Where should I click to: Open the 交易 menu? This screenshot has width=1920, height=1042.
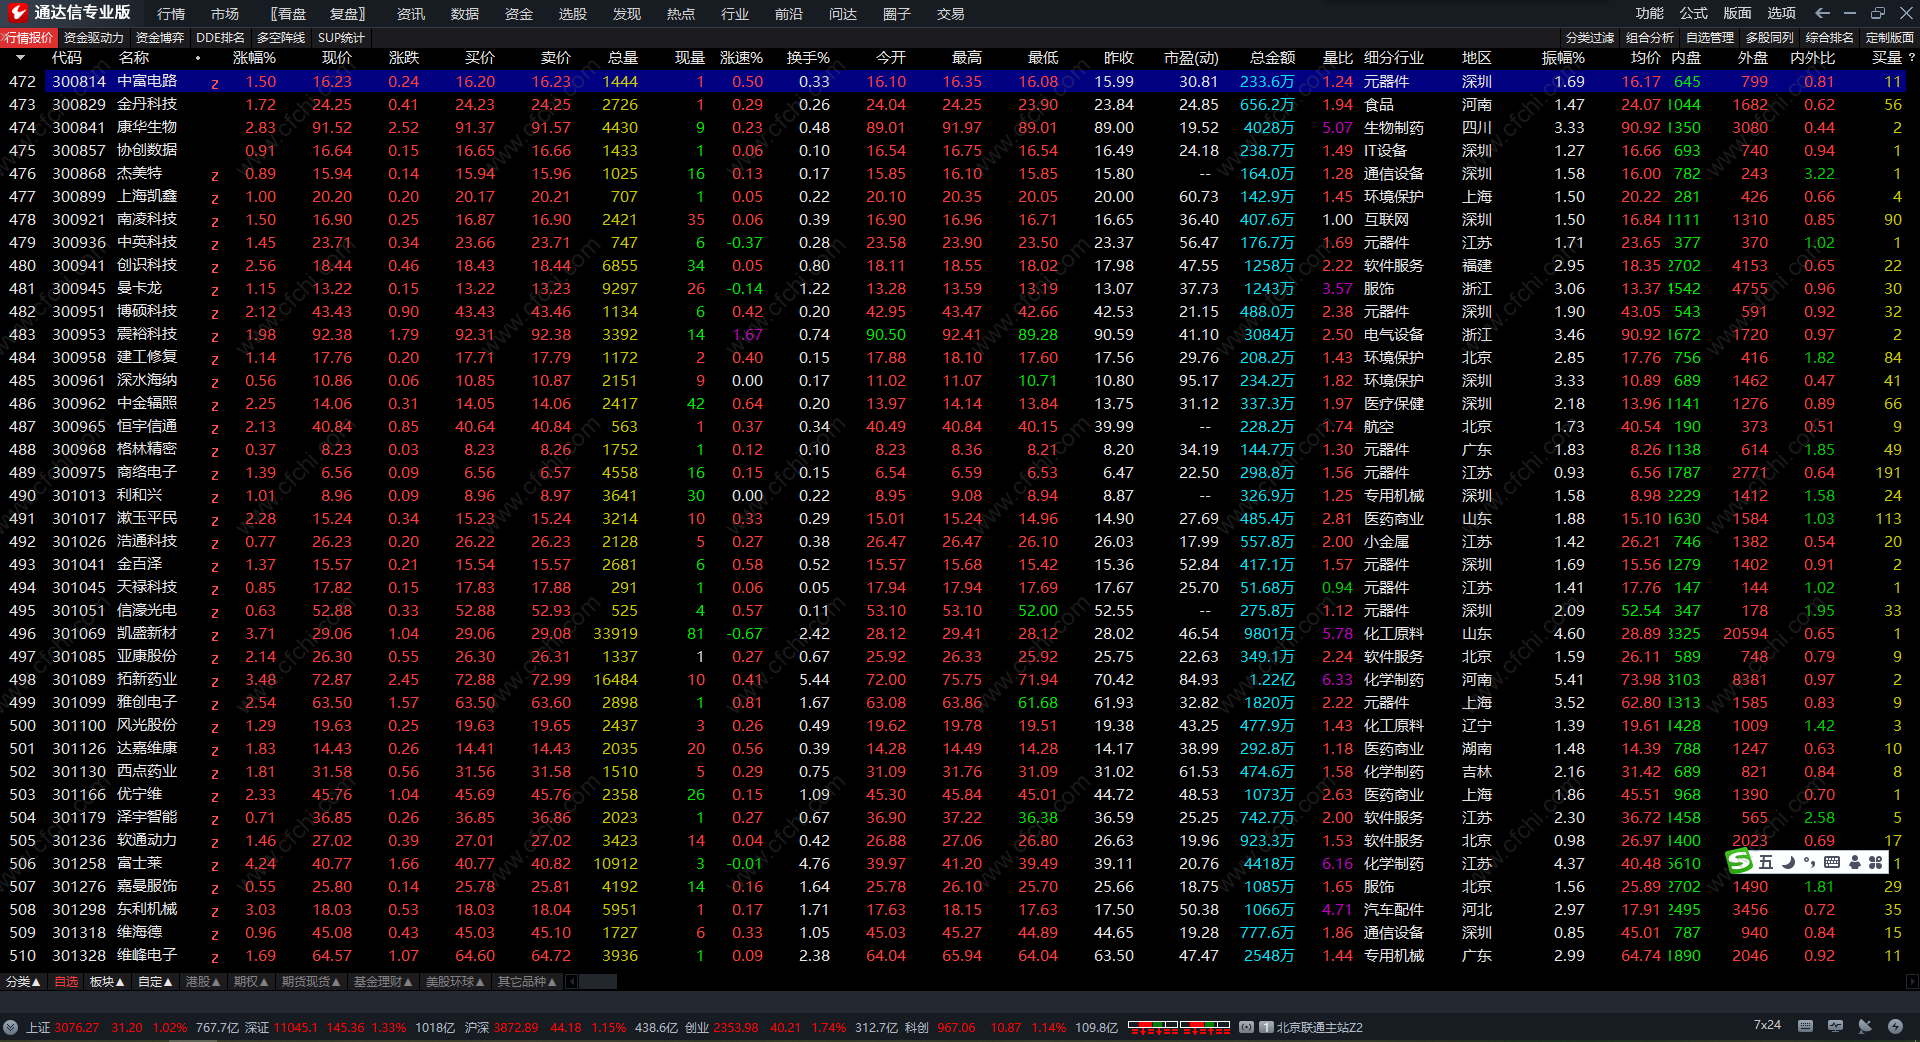tap(951, 14)
